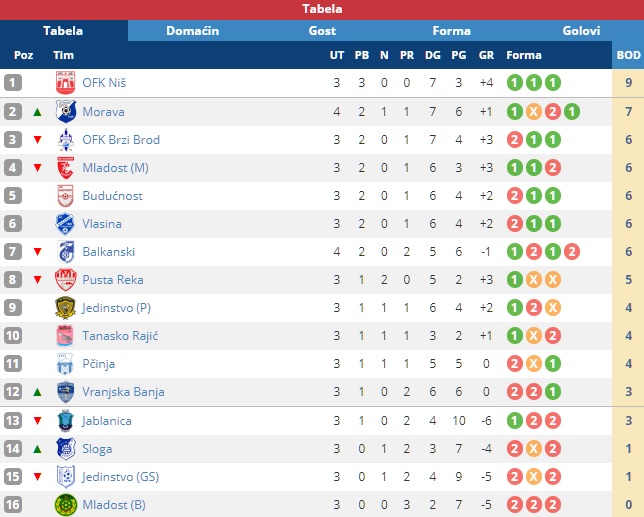
Task: Open the Jablanica team link
Action: click(x=107, y=421)
